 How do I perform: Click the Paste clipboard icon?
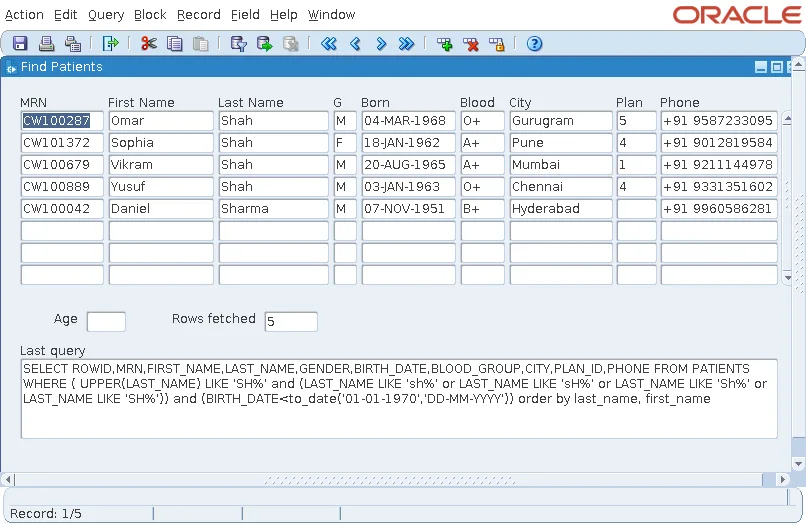pyautogui.click(x=200, y=44)
